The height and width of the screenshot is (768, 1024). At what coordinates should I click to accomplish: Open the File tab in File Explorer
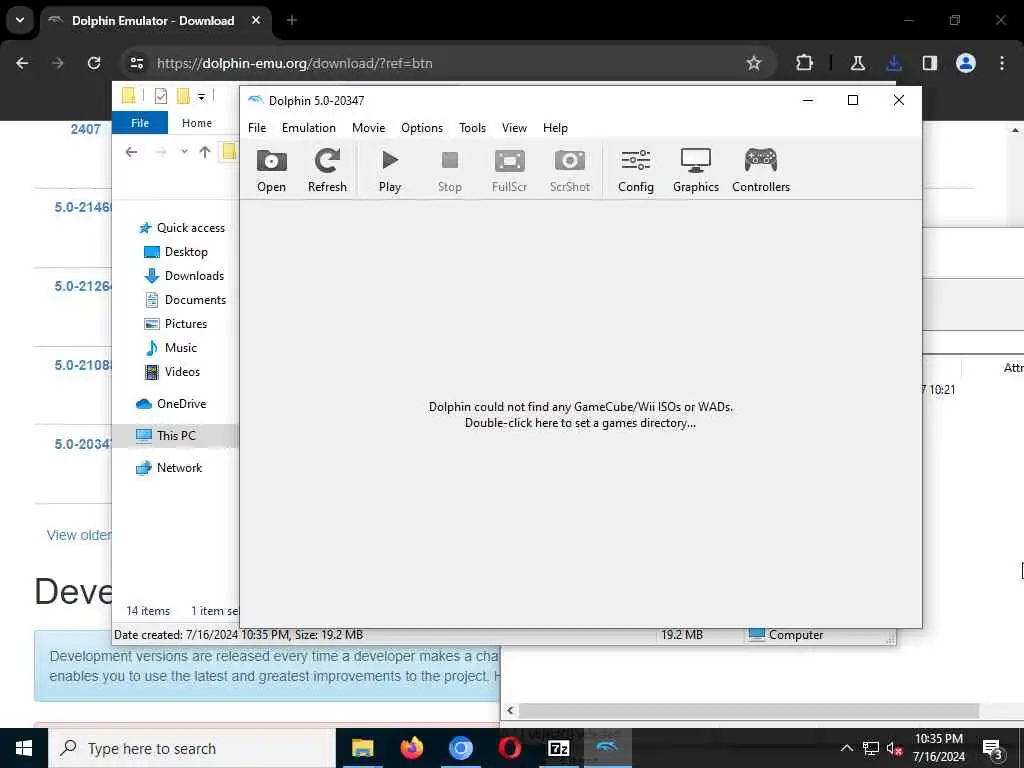click(140, 123)
